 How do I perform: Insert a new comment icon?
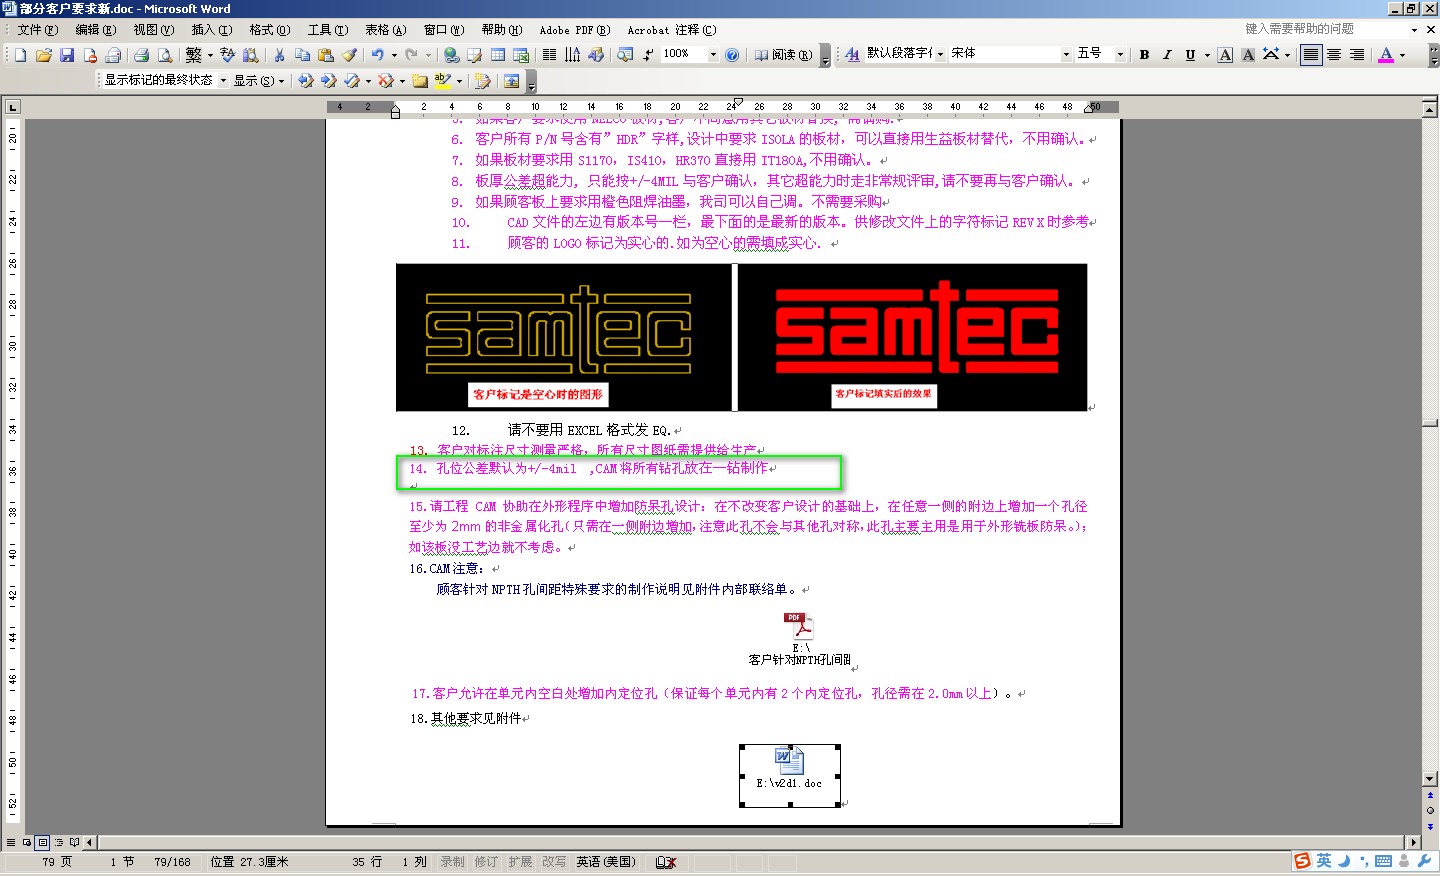420,81
